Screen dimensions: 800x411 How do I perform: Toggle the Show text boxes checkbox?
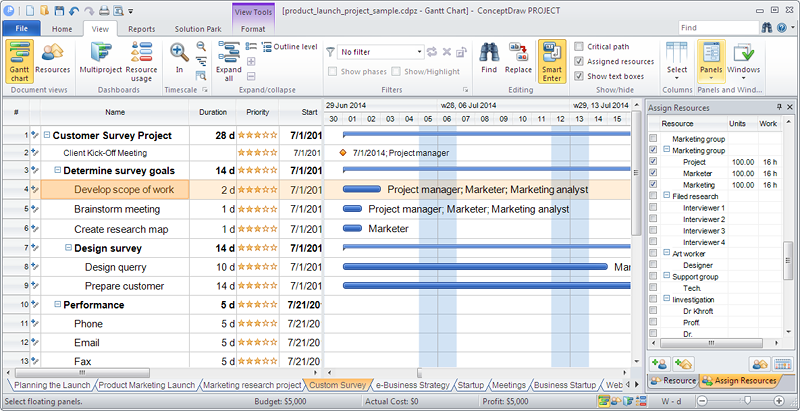[580, 76]
